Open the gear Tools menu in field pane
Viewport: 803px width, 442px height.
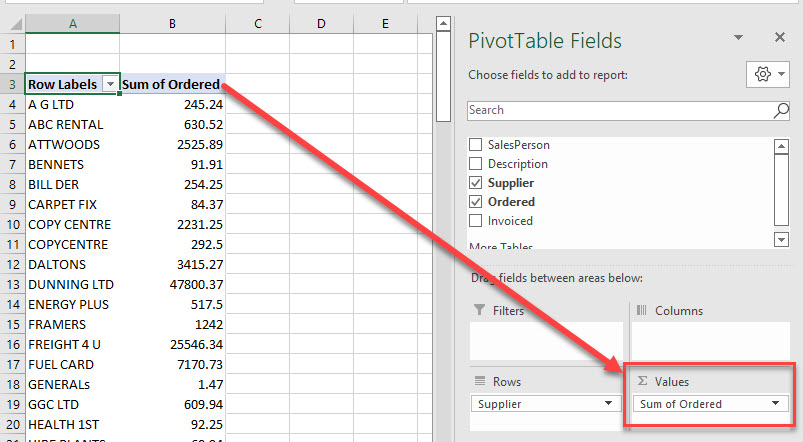click(767, 75)
